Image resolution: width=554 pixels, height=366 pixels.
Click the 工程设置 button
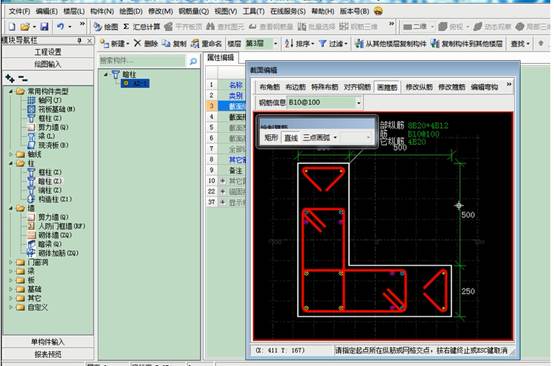click(x=48, y=52)
